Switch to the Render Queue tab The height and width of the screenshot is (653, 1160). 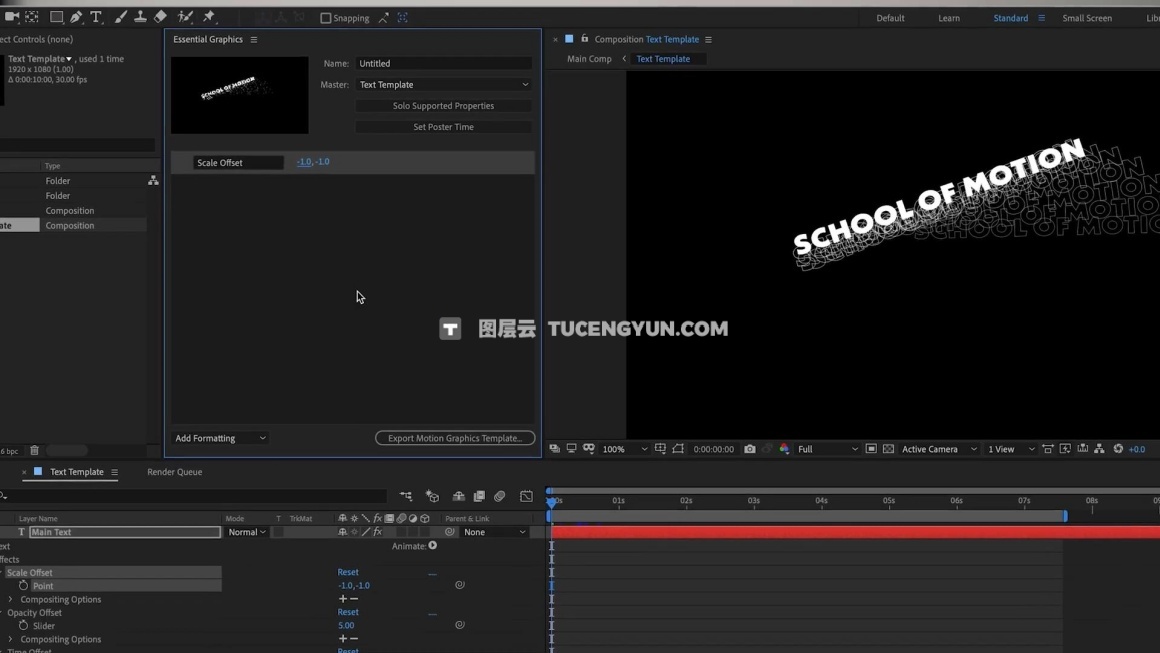(175, 472)
